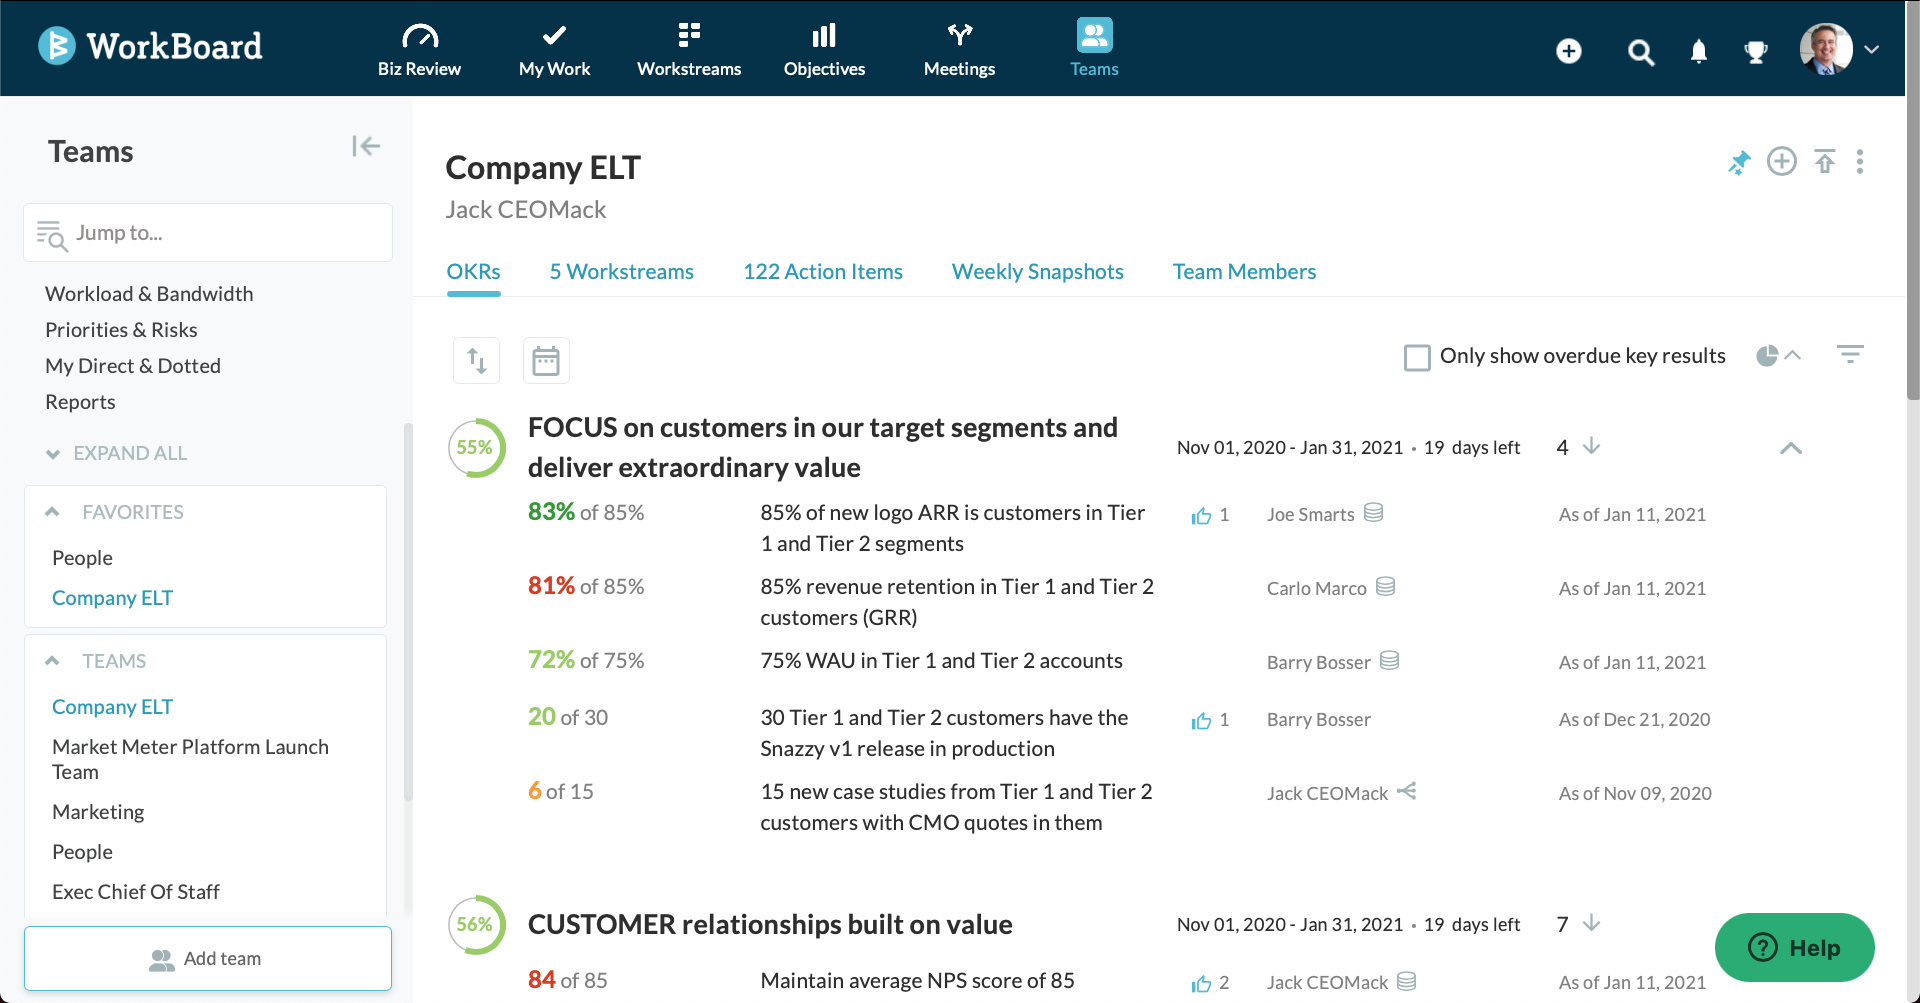Viewport: 1920px width, 1003px height.
Task: Collapse the Teams sidebar panel
Action: (x=366, y=147)
